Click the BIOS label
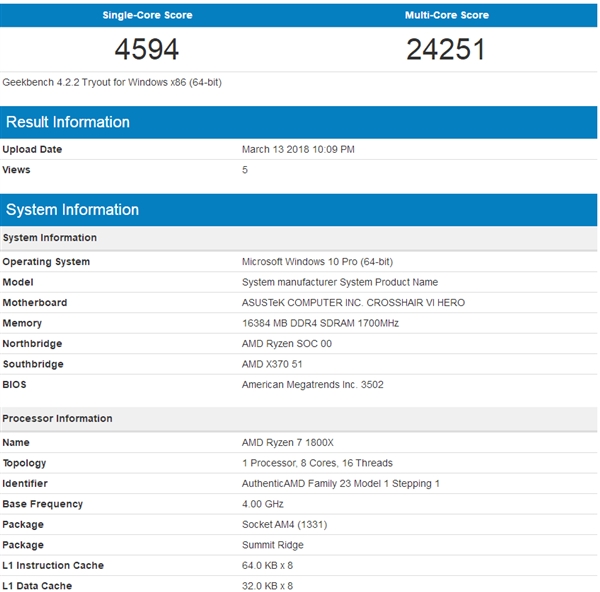Screen dimensions: 600x592 click(15, 385)
